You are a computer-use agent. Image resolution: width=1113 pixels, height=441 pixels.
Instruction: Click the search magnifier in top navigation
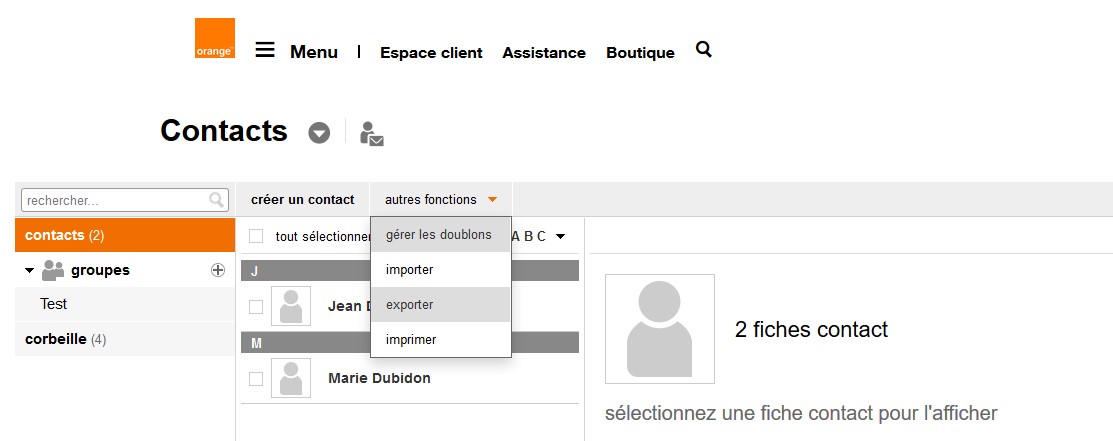tap(703, 49)
